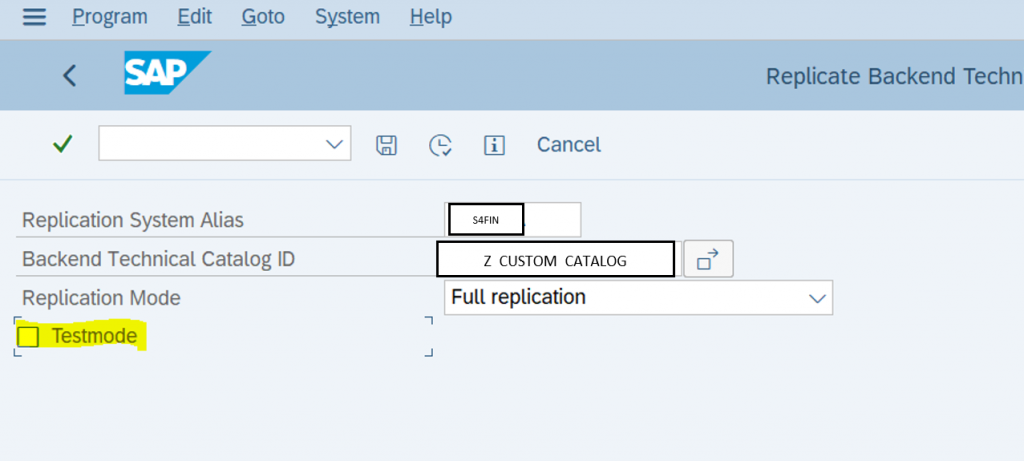The image size is (1024, 461).
Task: Open the System menu
Action: pyautogui.click(x=347, y=17)
